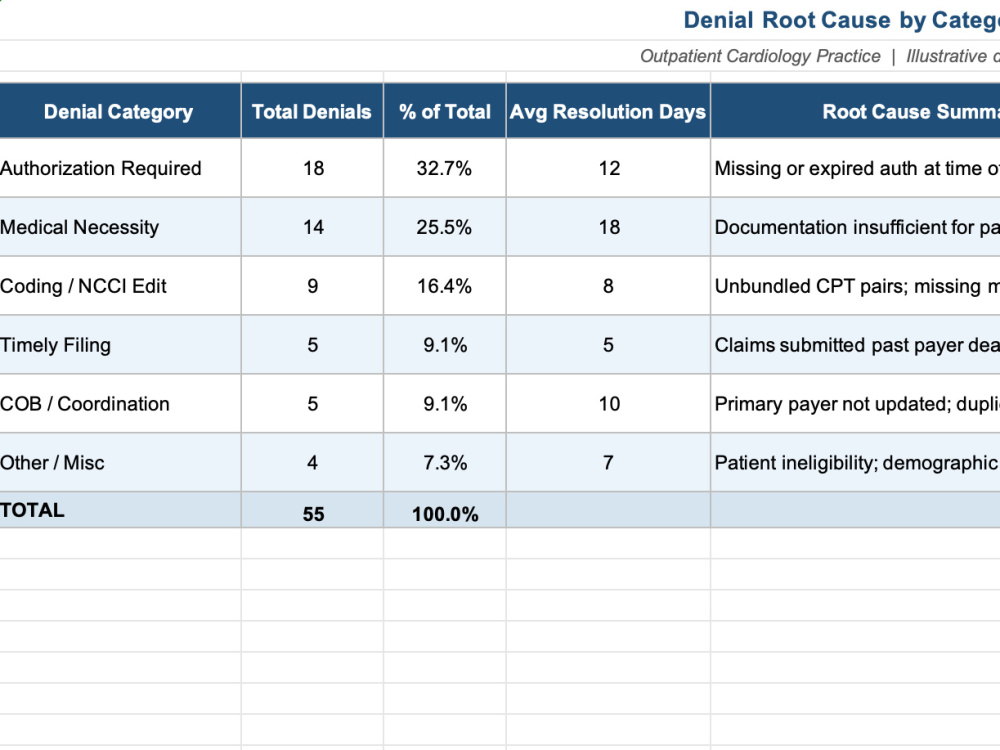Screen dimensions: 1000x750
Task: Click the 32.7% percentage cell
Action: pyautogui.click(x=445, y=168)
